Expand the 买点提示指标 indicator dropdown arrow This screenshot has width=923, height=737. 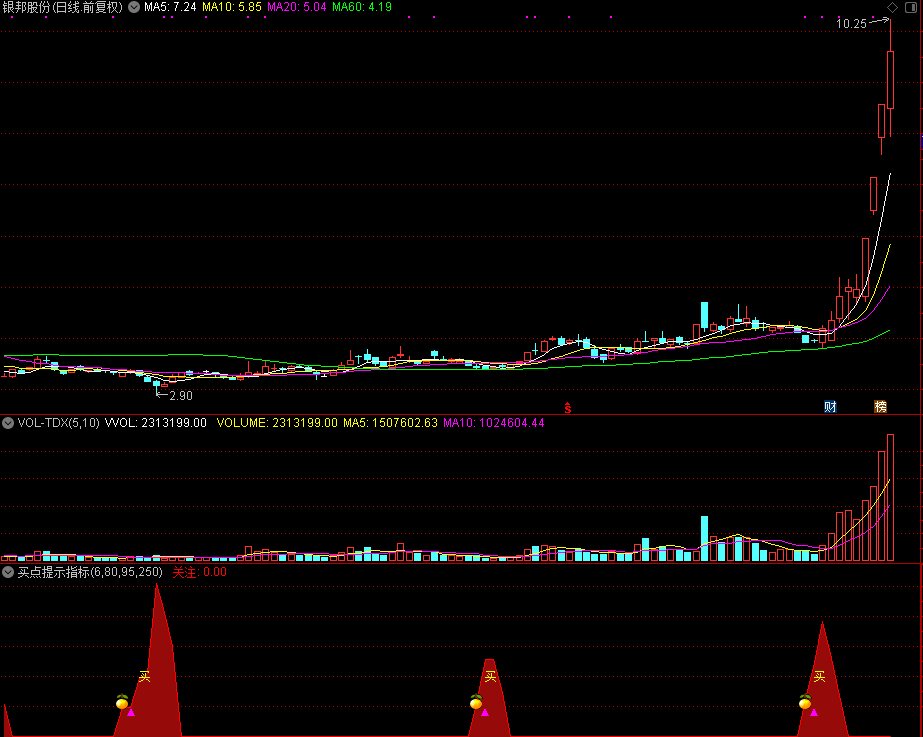click(x=8, y=572)
